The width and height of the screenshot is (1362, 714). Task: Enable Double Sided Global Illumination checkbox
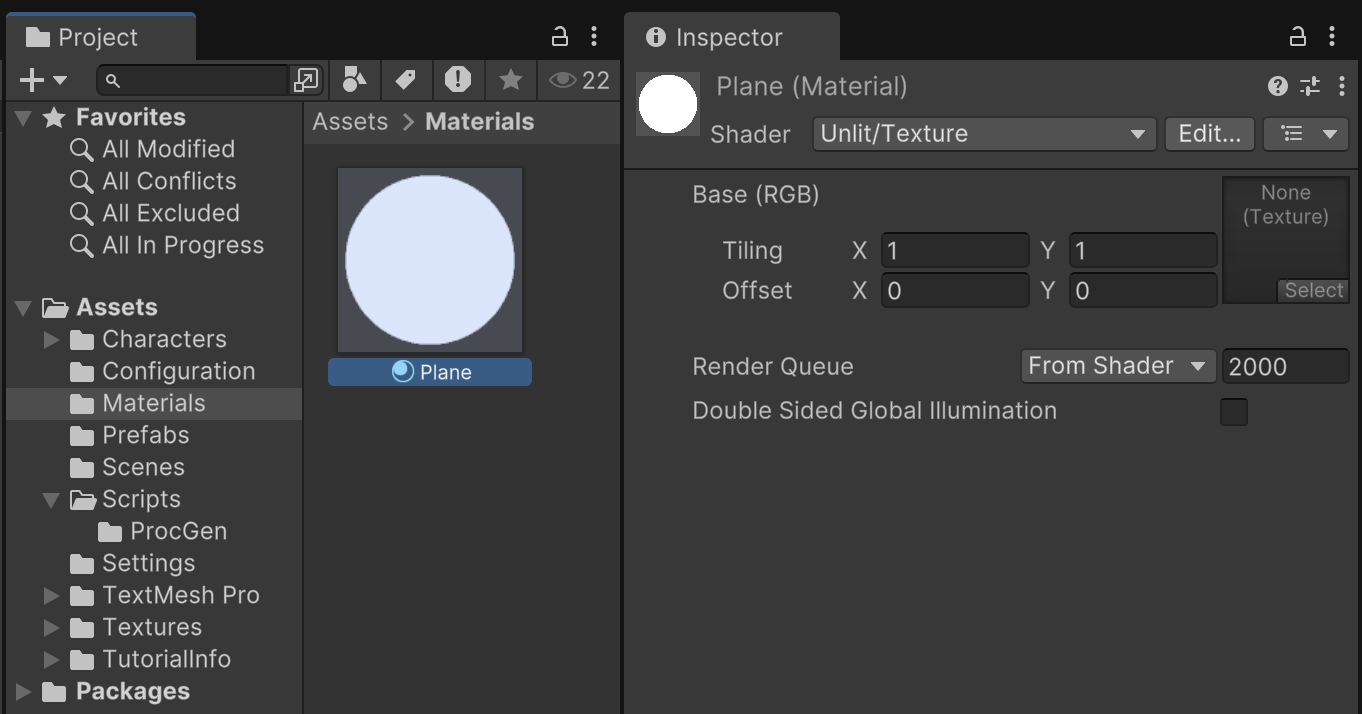coord(1234,412)
